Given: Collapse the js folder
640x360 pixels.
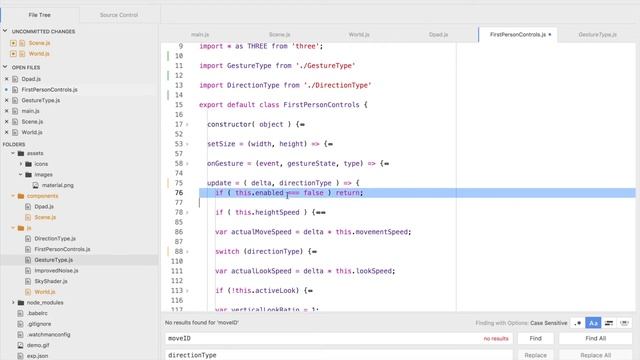Looking at the screenshot, I should coord(13,228).
